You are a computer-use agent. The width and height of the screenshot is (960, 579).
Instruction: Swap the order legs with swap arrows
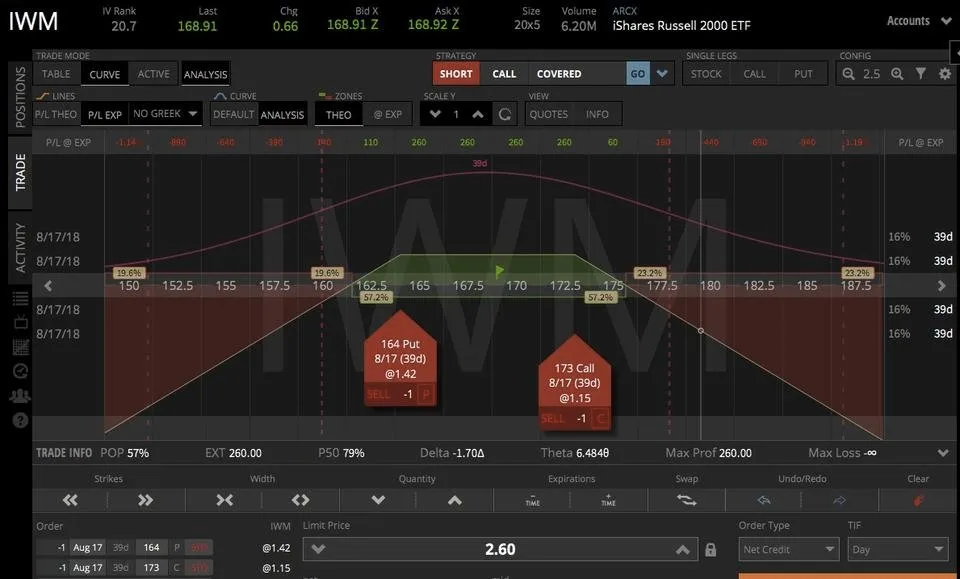686,500
